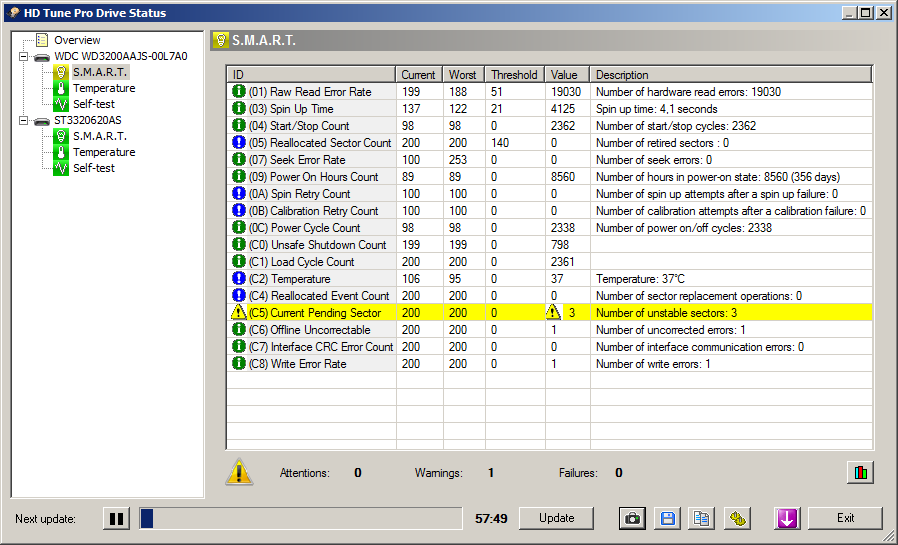This screenshot has width=898, height=545.
Task: Click the Power Cycle Count status icon
Action: point(238,227)
